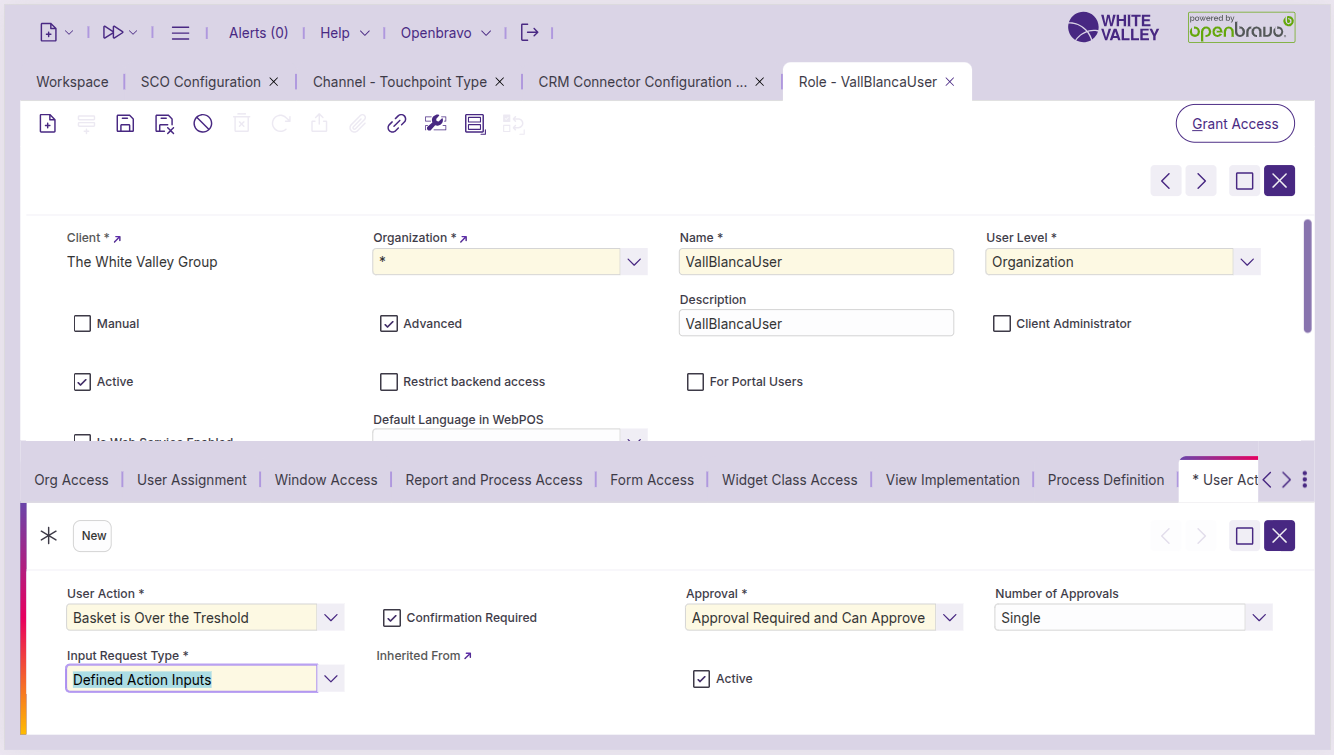1334x755 pixels.
Task: Click into the Description text field
Action: point(815,324)
